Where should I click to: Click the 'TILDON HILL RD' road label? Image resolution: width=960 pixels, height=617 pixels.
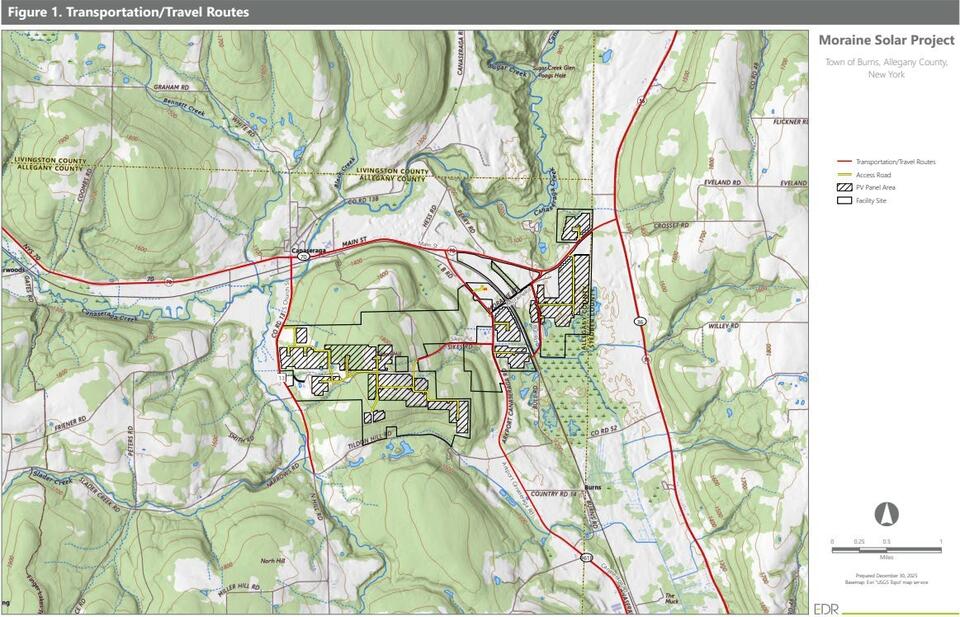[369, 442]
